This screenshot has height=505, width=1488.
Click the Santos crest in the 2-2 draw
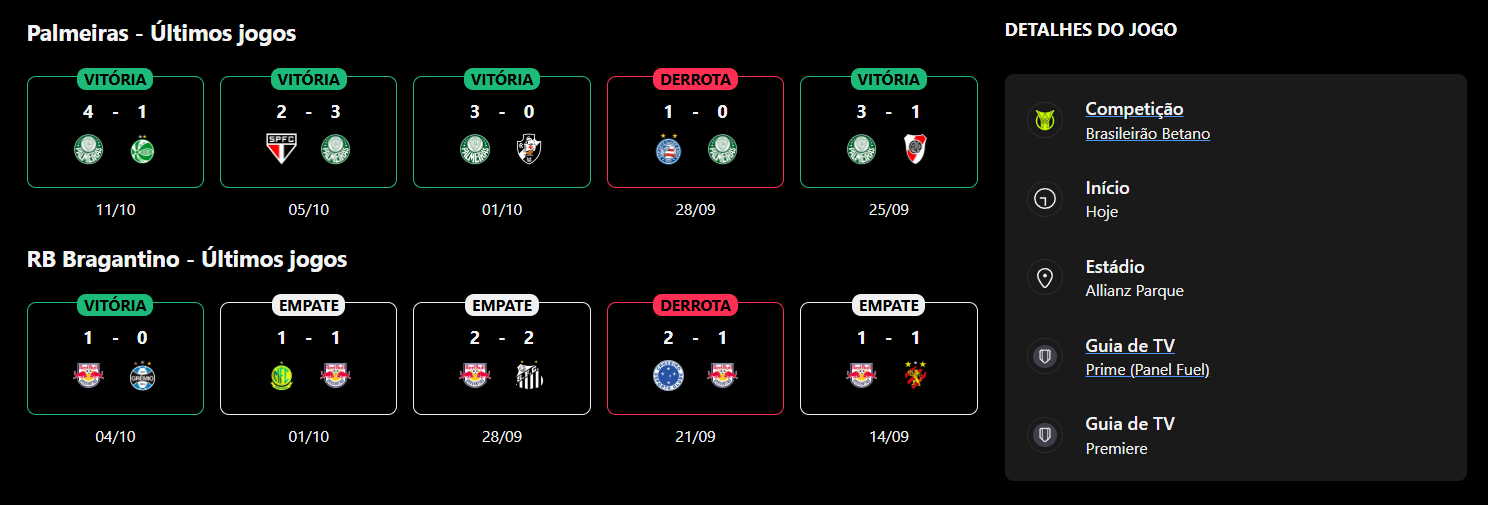tap(528, 376)
